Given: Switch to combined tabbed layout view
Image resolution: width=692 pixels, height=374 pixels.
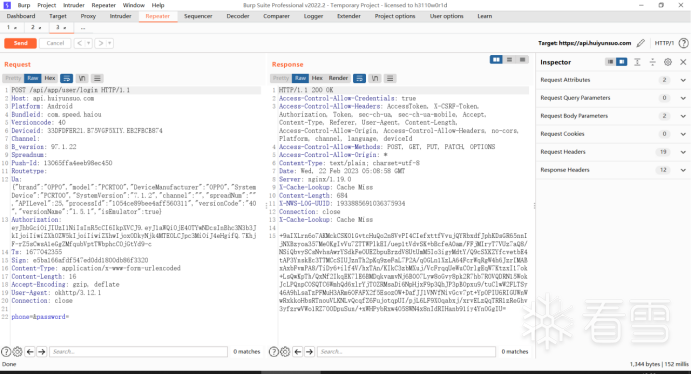Looking at the screenshot, I should [523, 60].
